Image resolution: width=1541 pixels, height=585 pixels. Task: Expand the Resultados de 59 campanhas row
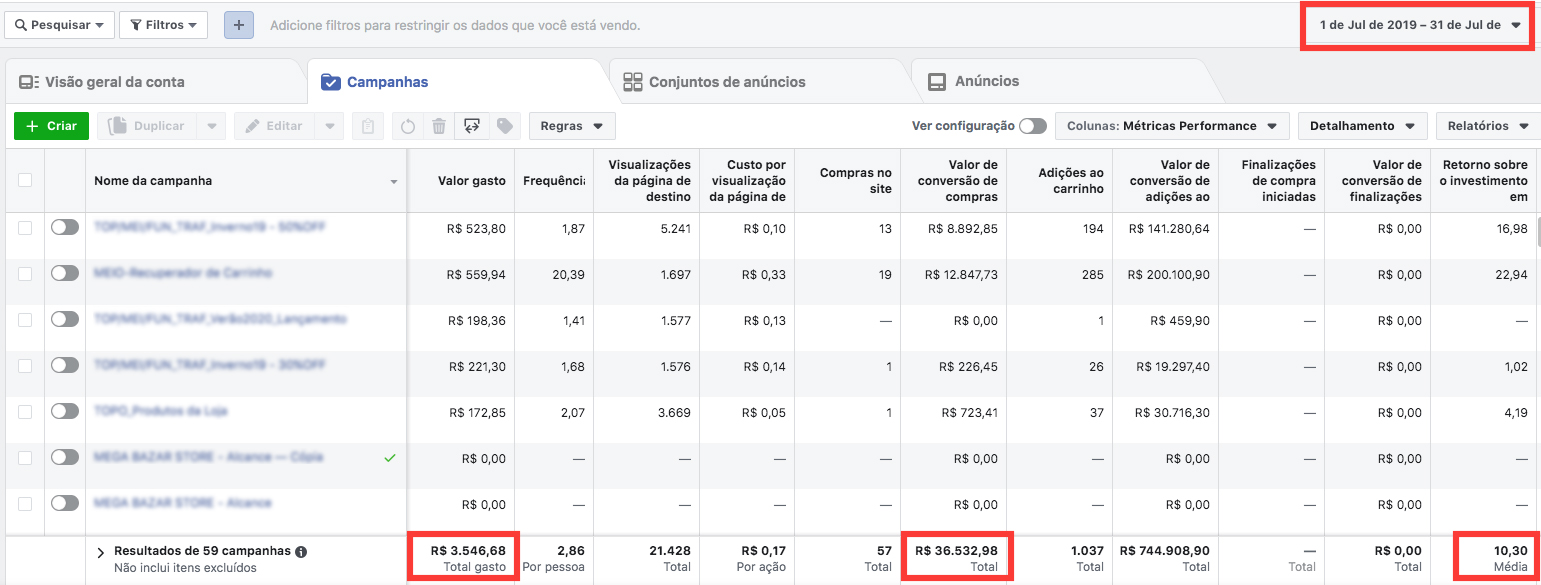[x=101, y=552]
